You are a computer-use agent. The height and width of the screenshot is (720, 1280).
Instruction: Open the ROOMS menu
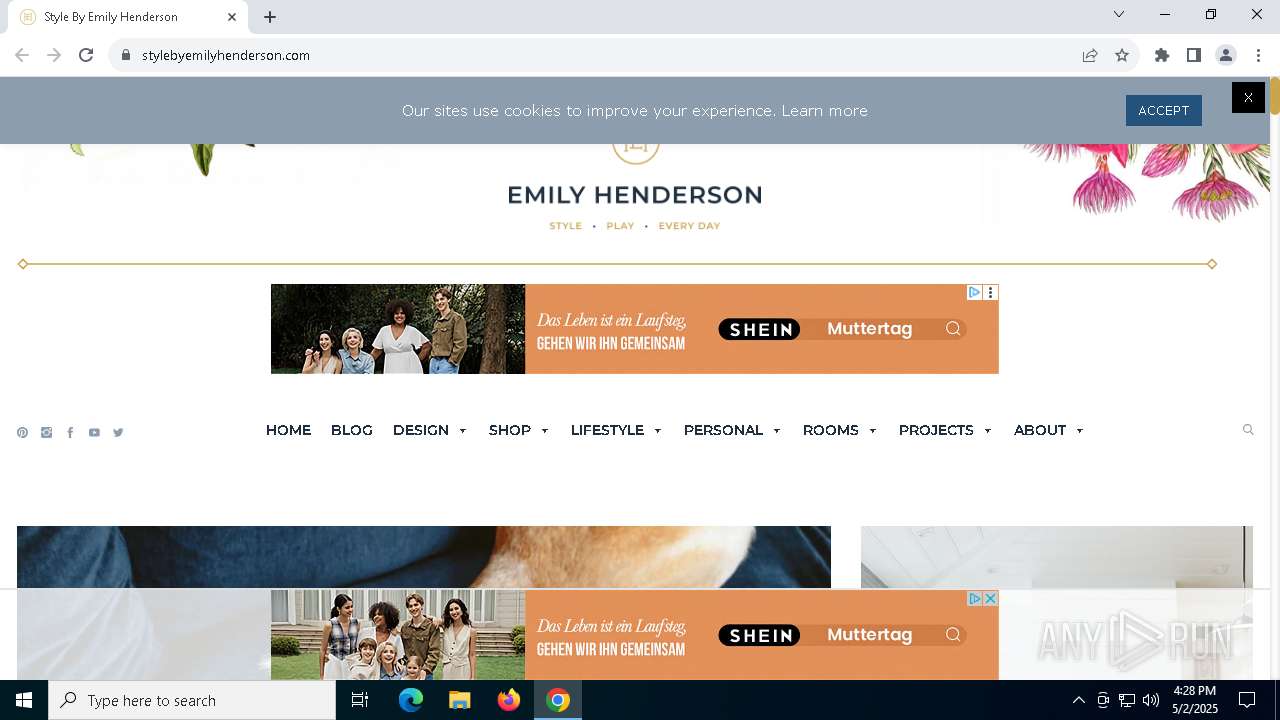830,430
